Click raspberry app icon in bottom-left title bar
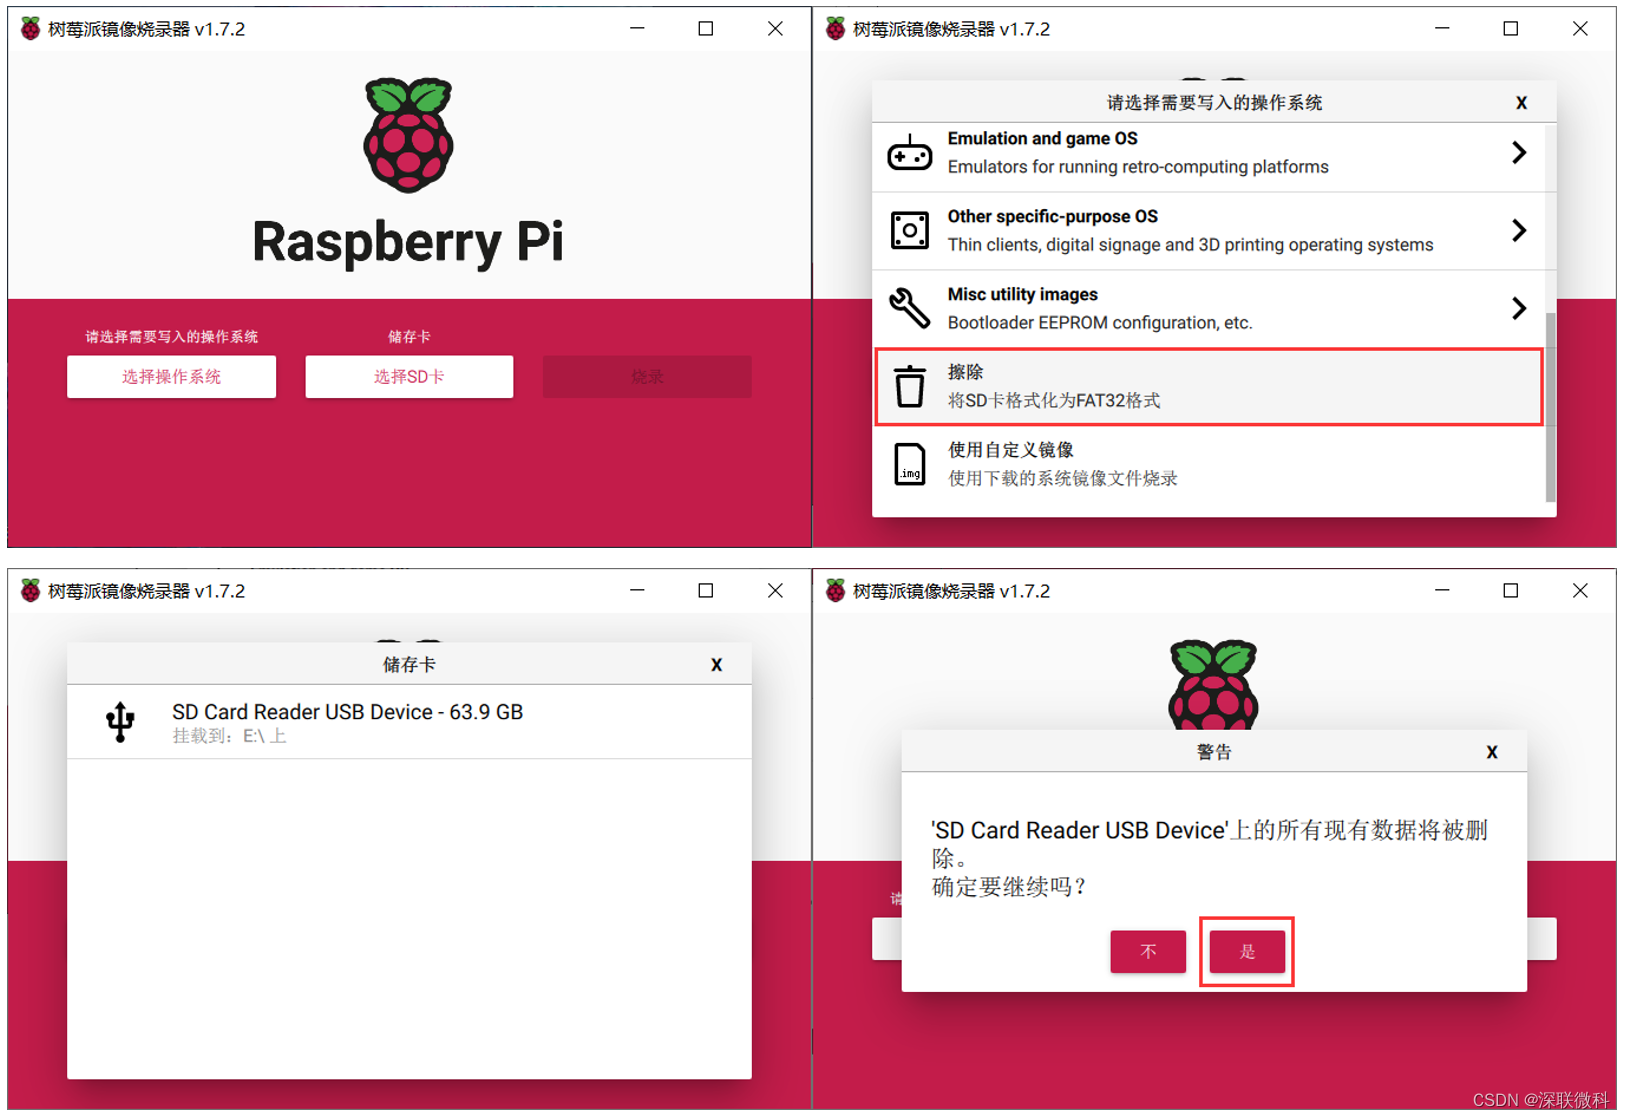Screen dimensions: 1626x1119 pos(30,591)
